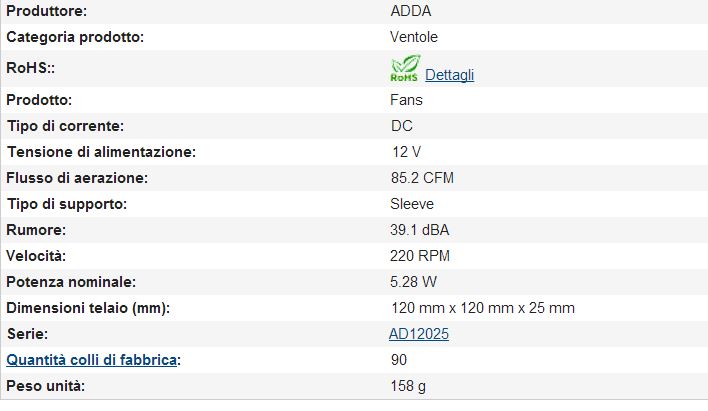This screenshot has width=708, height=411.
Task: Select the Ventole category value
Action: [414, 37]
